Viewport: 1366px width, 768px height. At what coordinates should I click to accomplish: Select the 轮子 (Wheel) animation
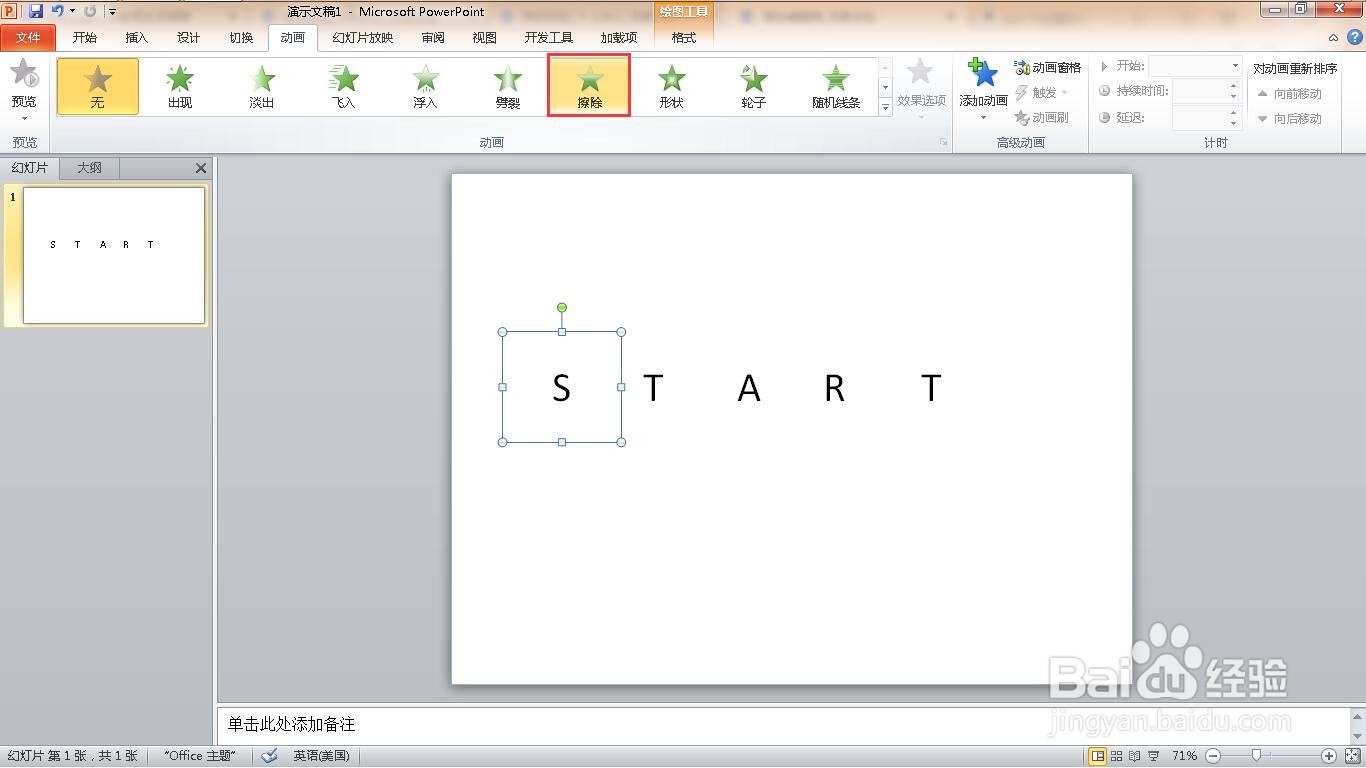coord(754,86)
